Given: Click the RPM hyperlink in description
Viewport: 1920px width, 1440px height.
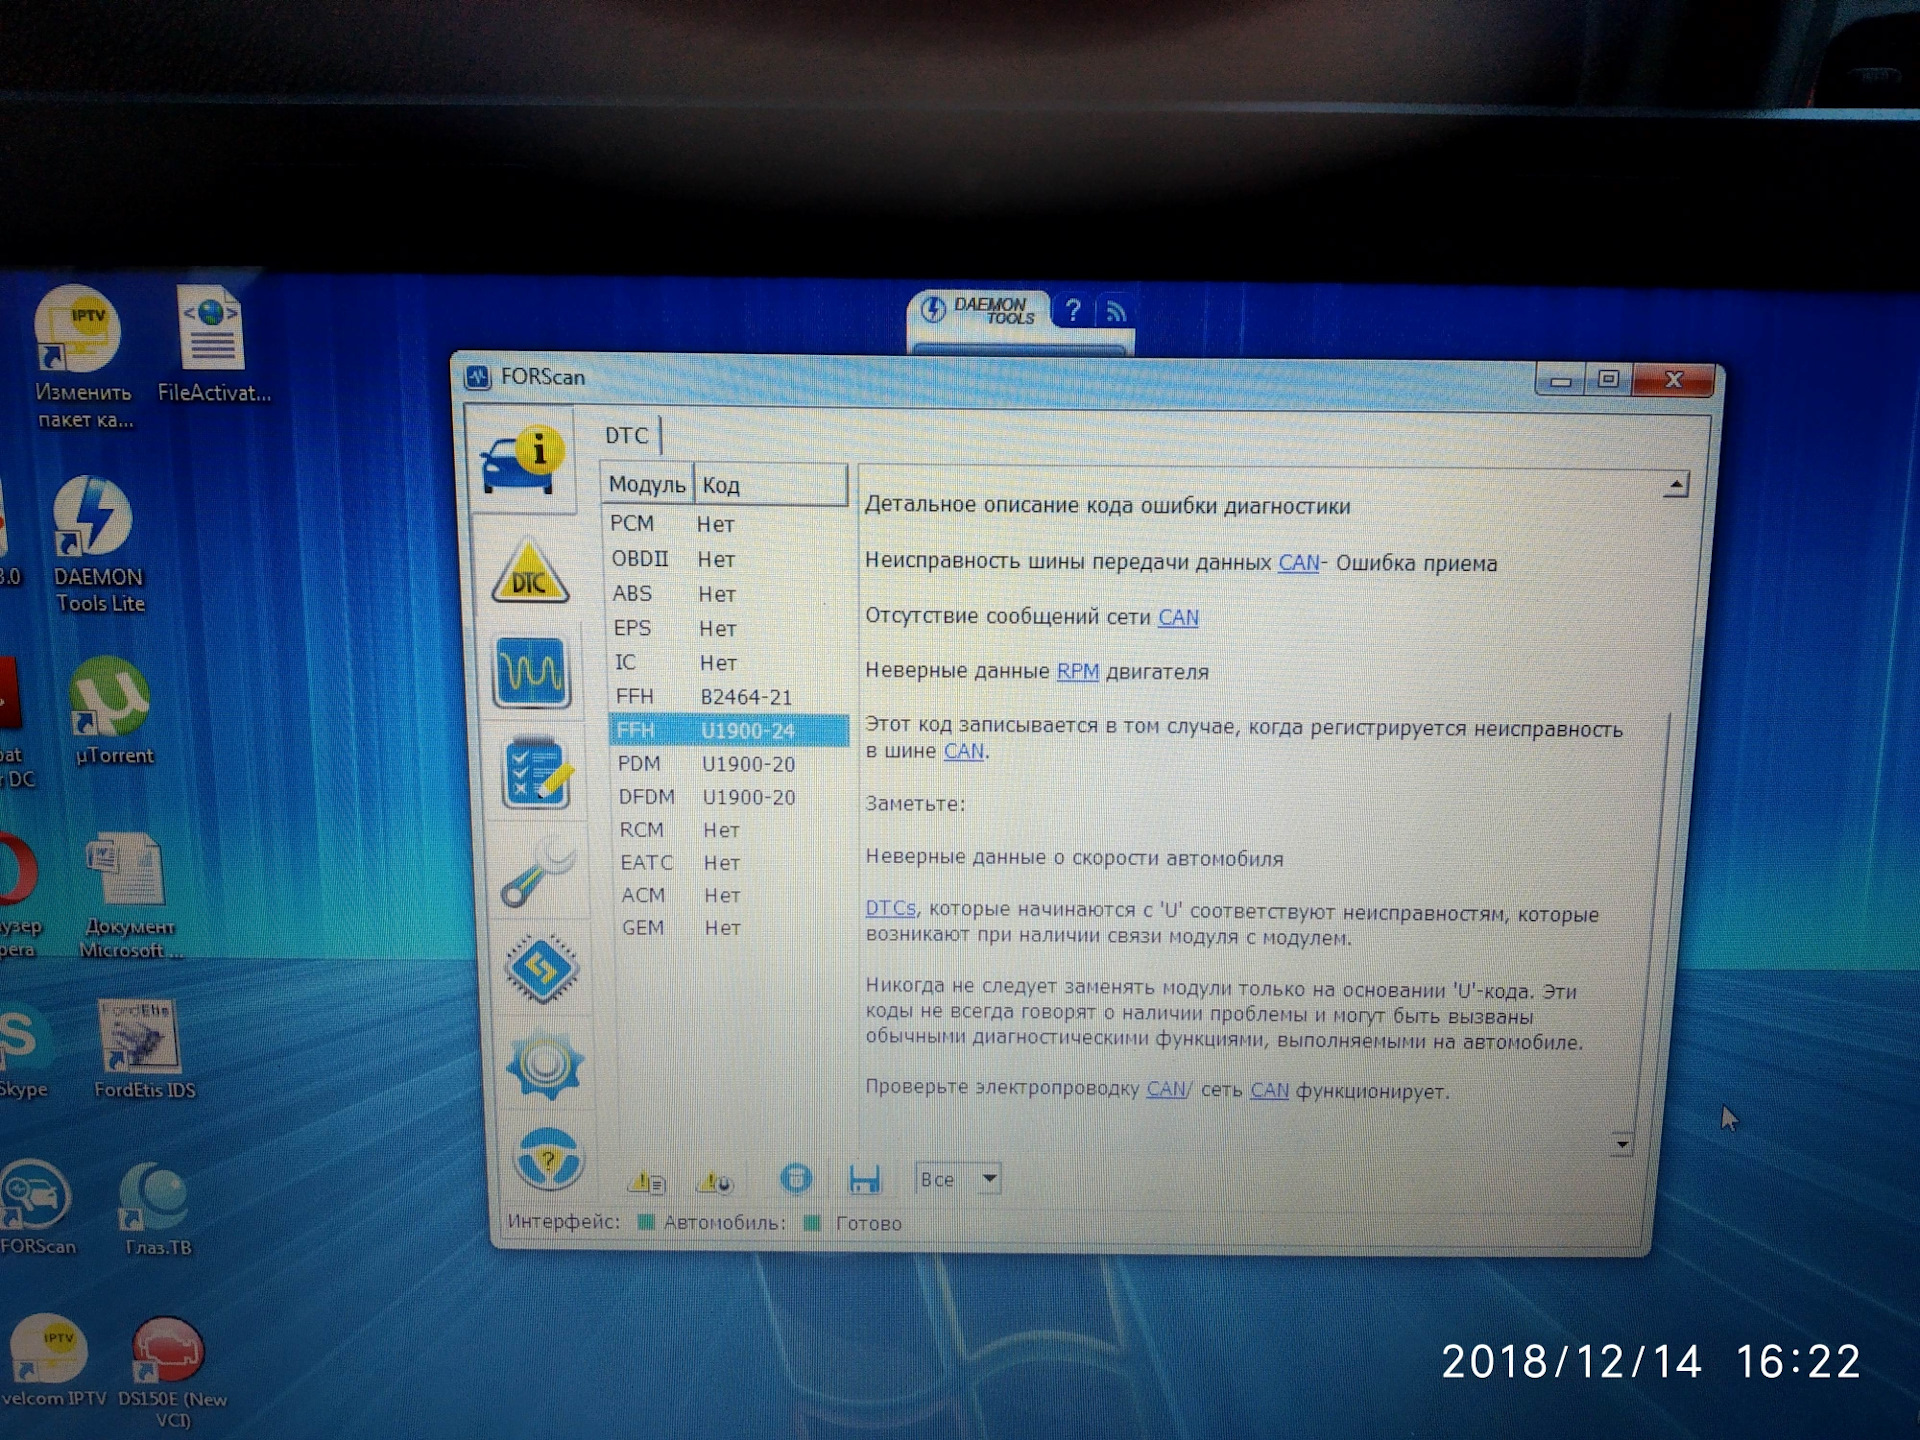Looking at the screenshot, I should (1077, 671).
